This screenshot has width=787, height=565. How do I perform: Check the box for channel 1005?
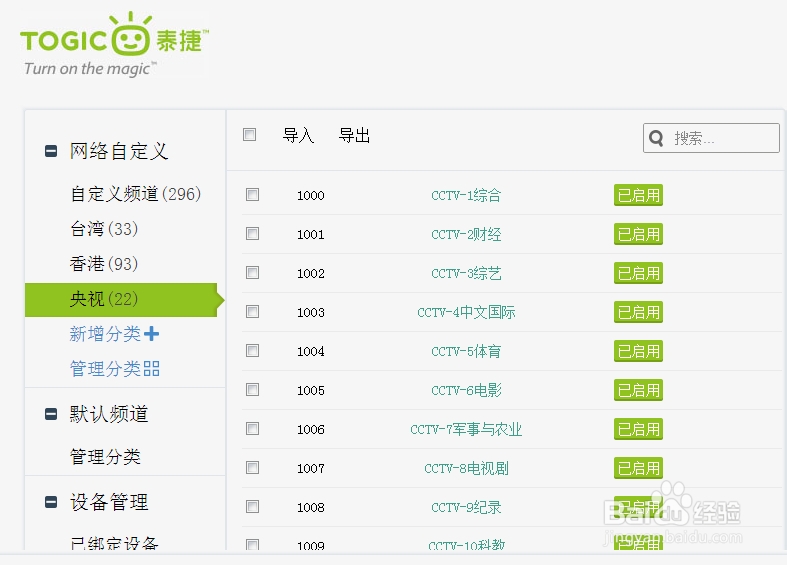(x=252, y=390)
